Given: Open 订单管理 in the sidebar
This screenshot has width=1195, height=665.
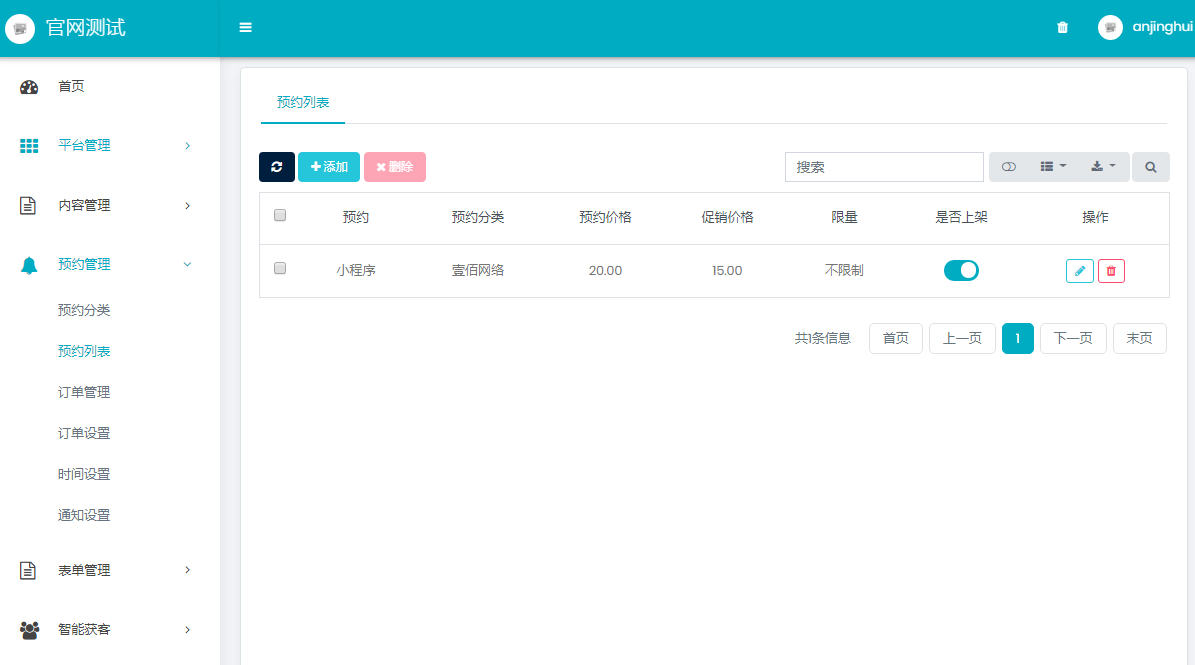Looking at the screenshot, I should (x=84, y=392).
